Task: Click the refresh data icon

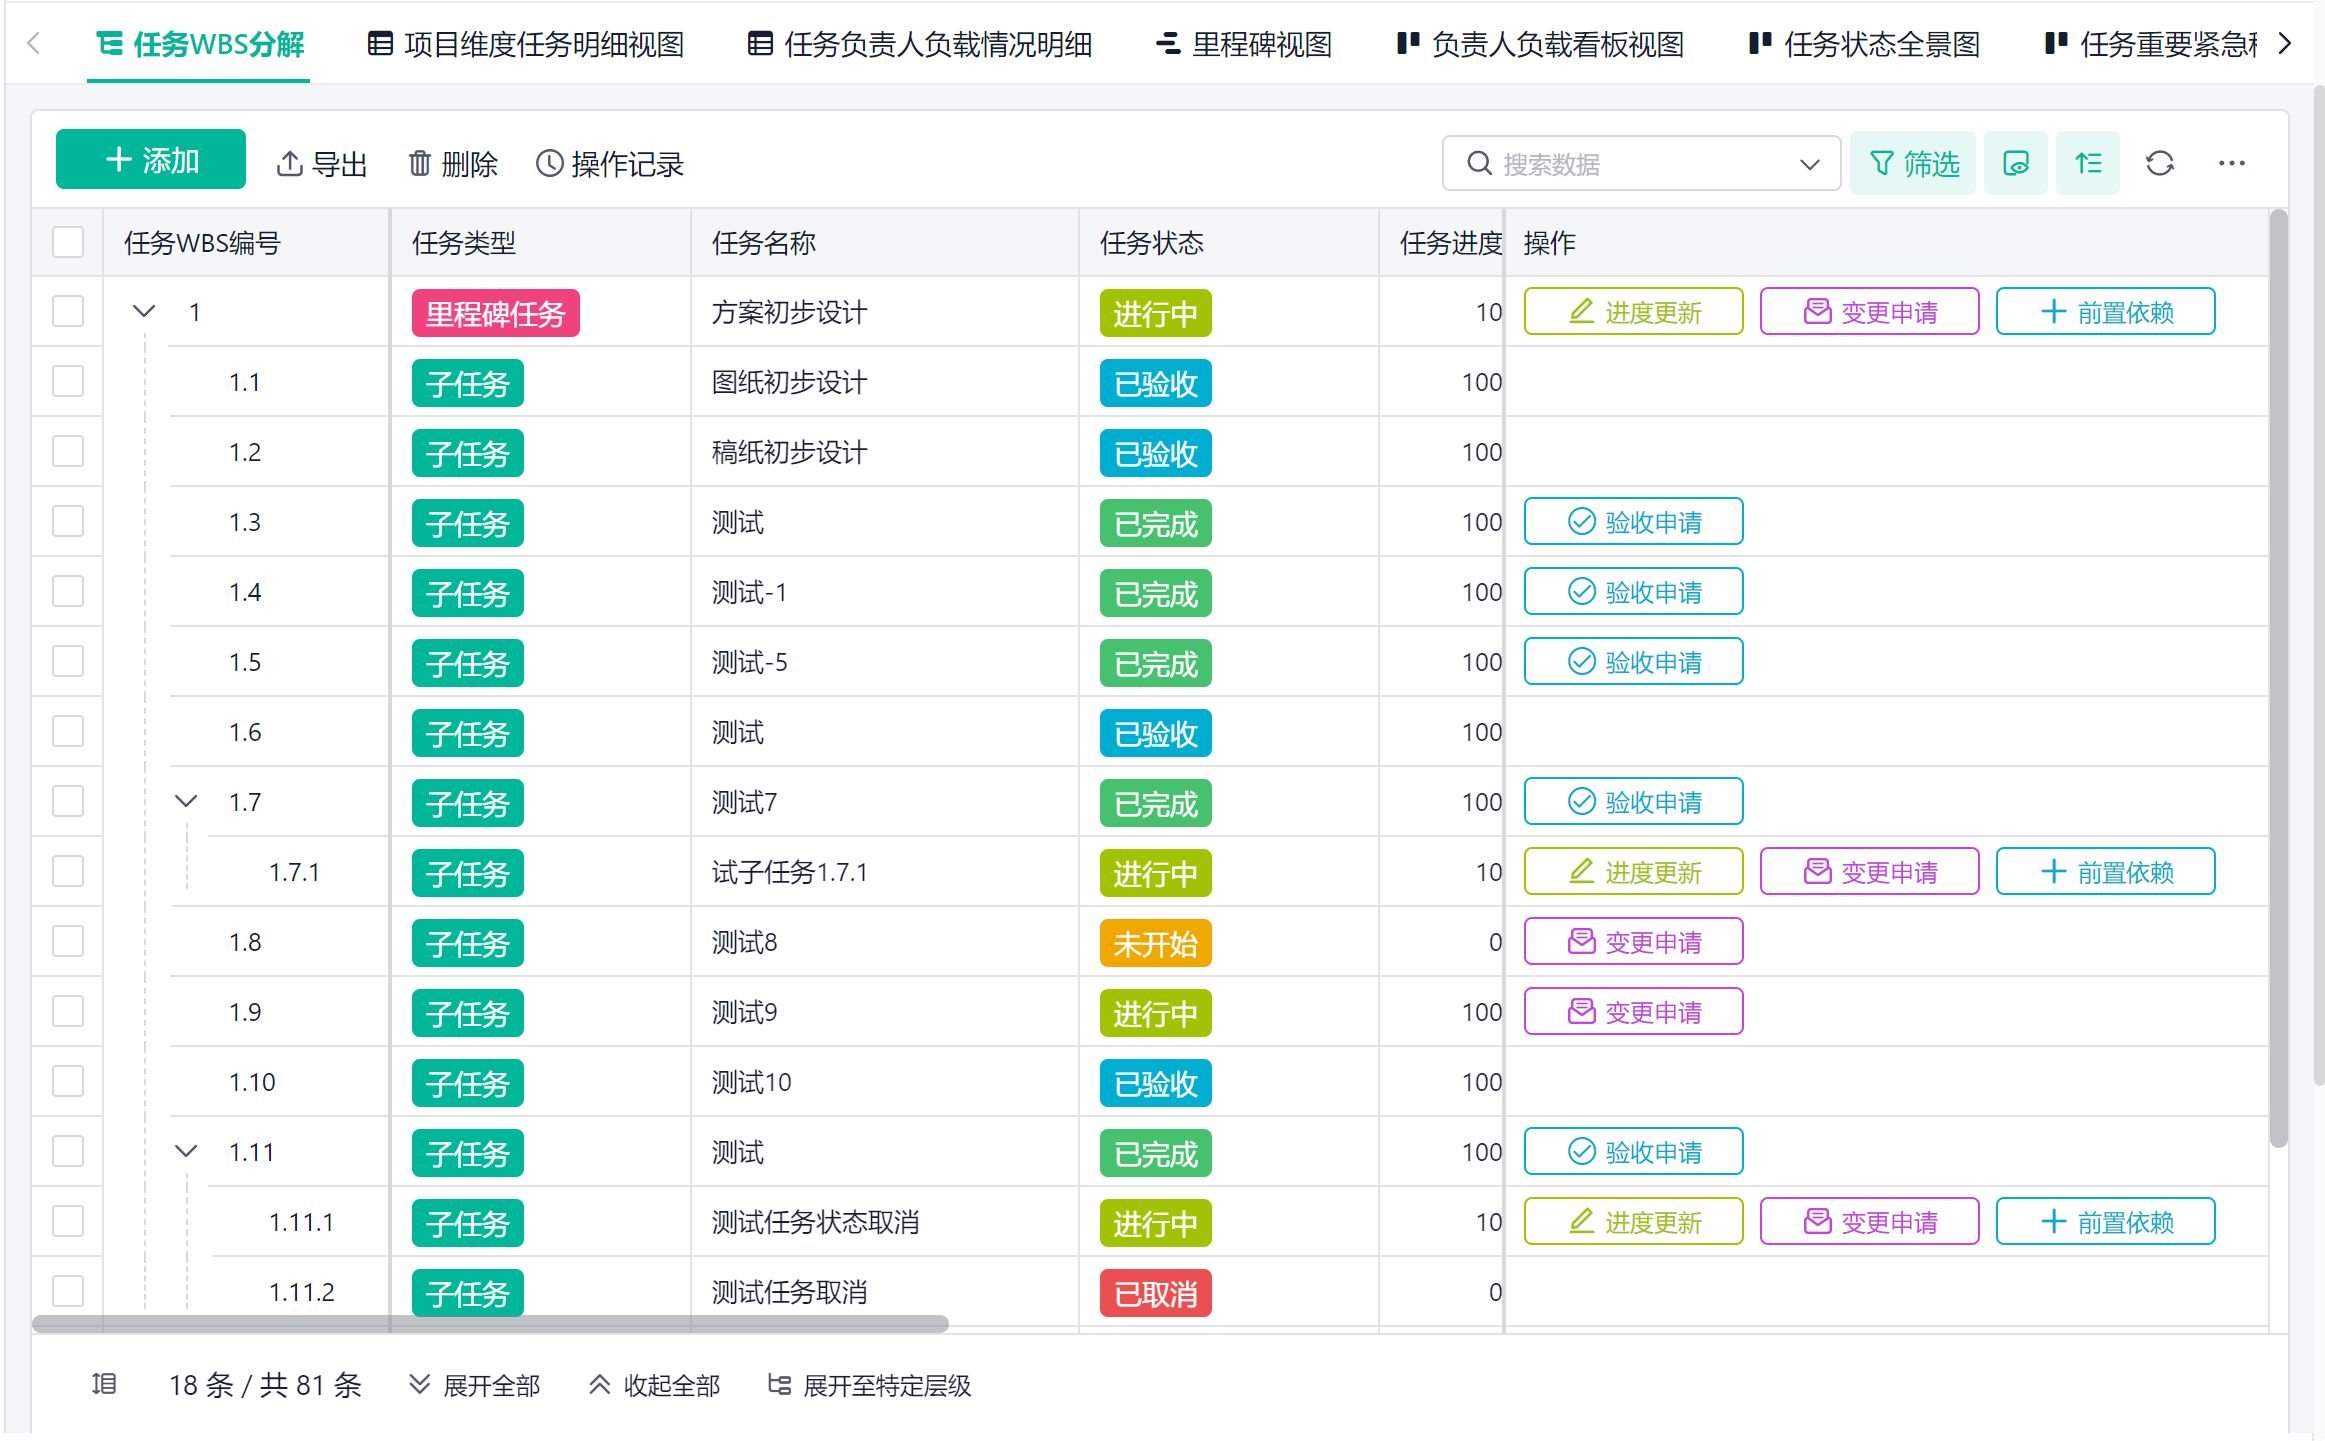Action: [2159, 163]
